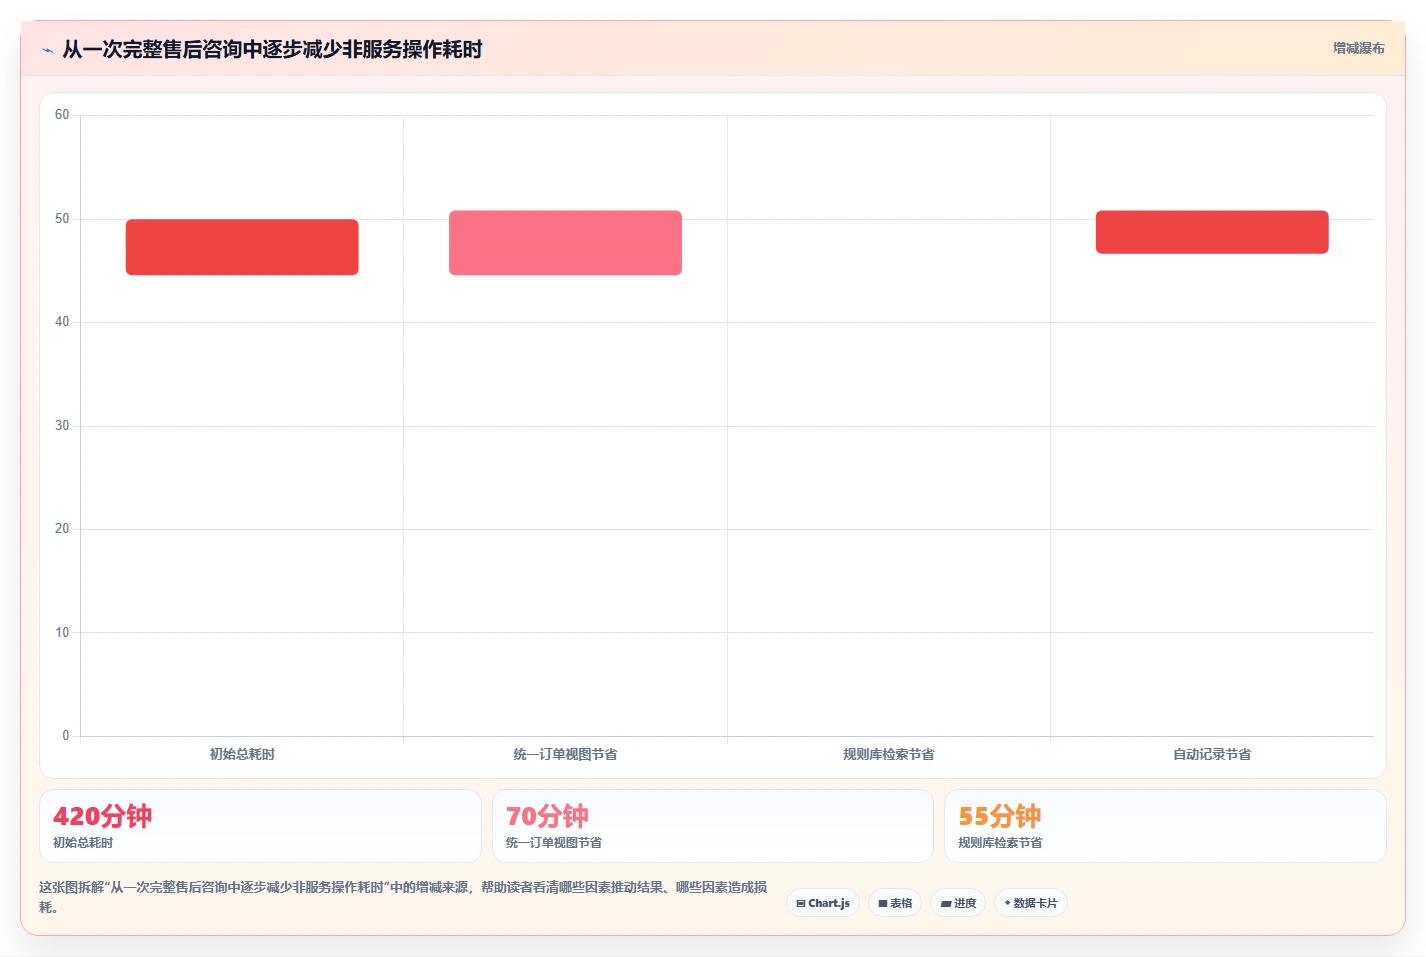1426x957 pixels.
Task: Click the 增减瀑布 label in the header
Action: [x=1358, y=48]
